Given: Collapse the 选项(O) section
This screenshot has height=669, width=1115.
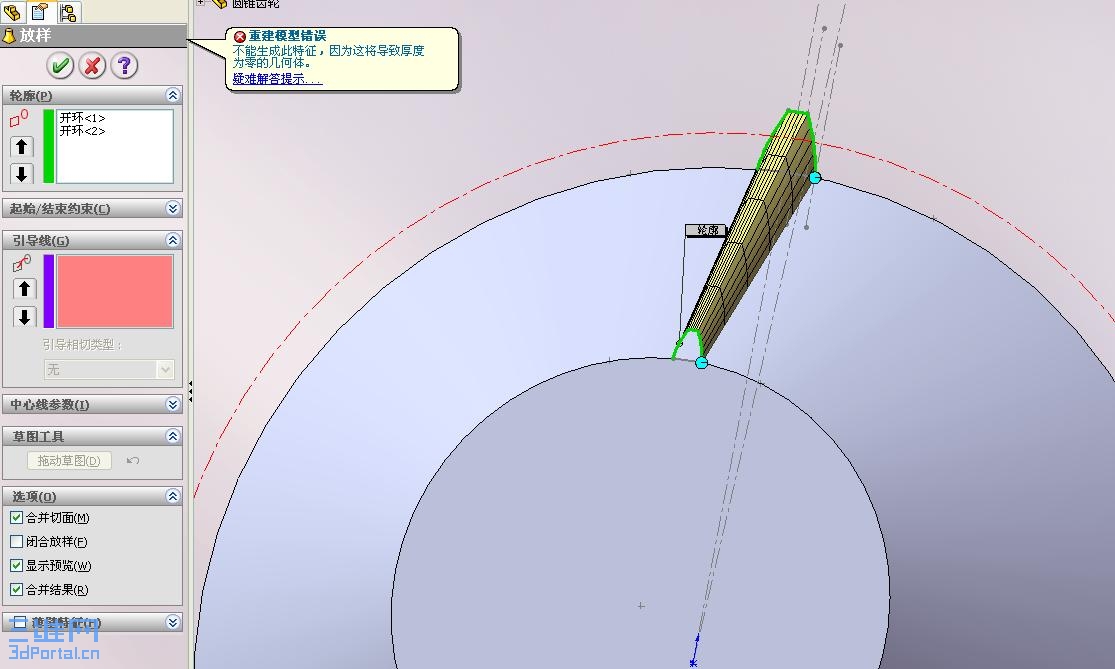Looking at the screenshot, I should 173,496.
